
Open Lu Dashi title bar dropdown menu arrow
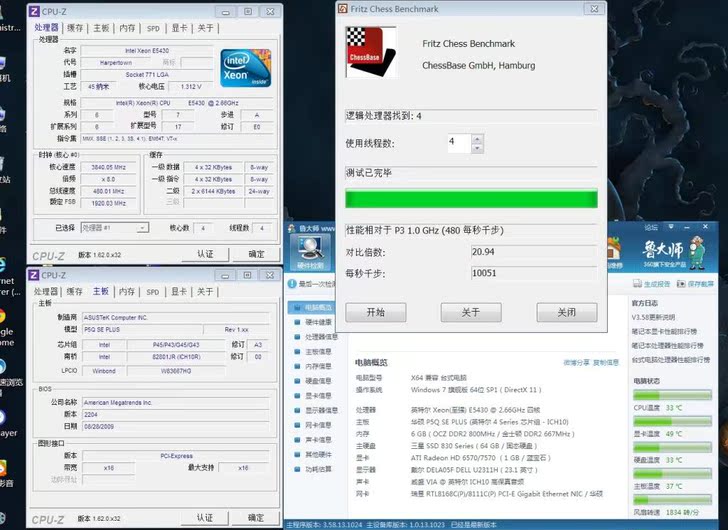671,226
